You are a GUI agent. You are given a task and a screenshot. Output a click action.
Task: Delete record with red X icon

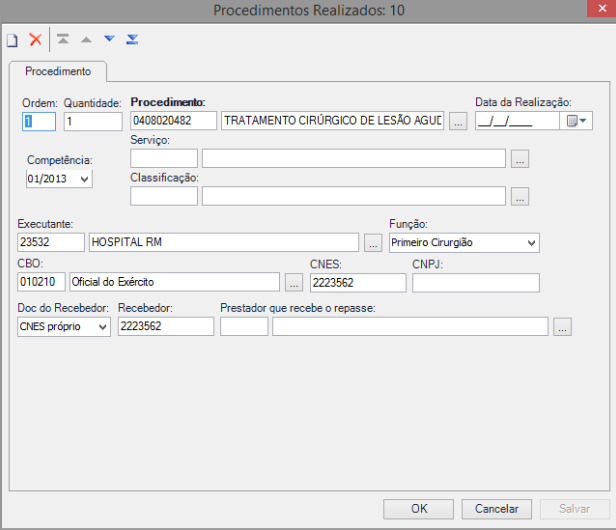tap(35, 40)
